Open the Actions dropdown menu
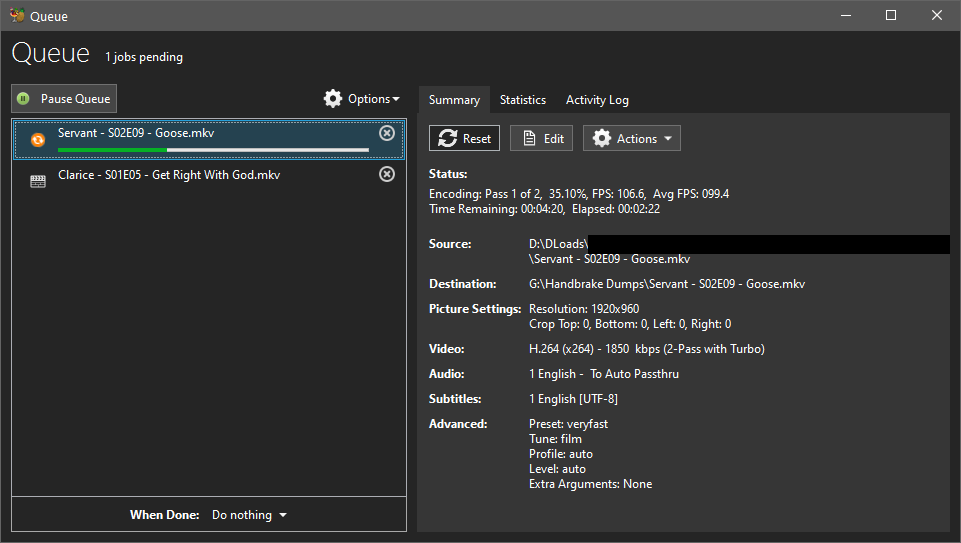The image size is (961, 543). (632, 139)
